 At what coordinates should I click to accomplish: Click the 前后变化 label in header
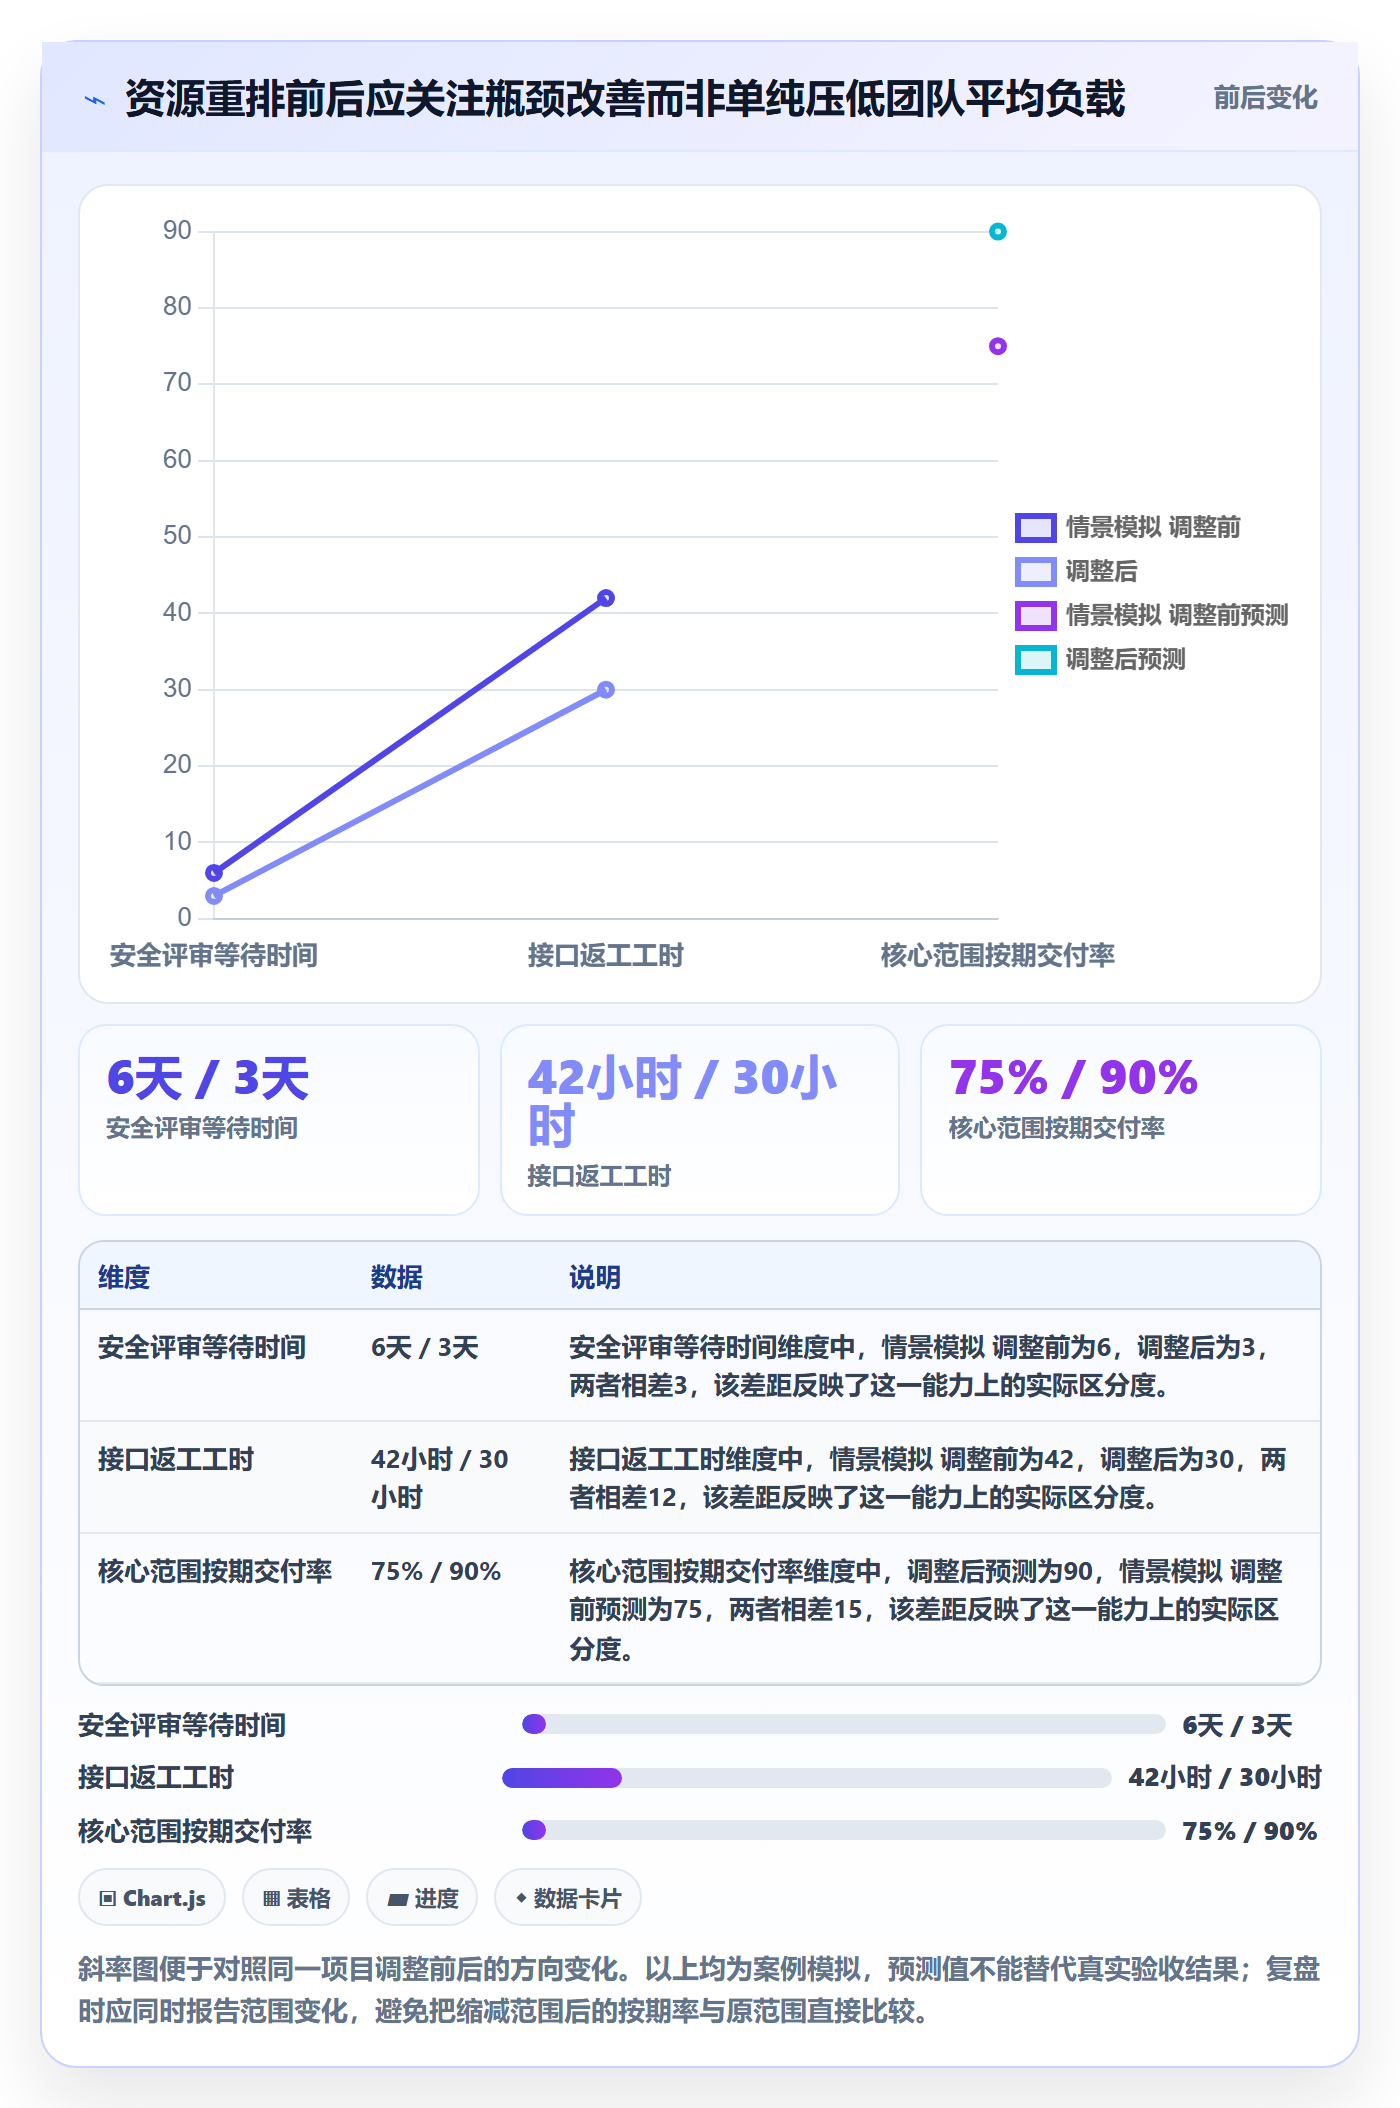[1265, 98]
